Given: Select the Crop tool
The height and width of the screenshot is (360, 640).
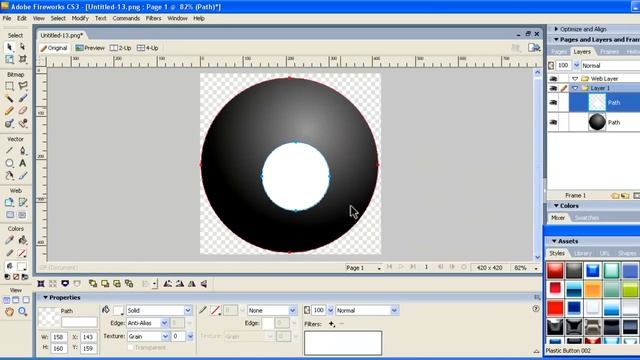Looking at the screenshot, I should tap(23, 59).
